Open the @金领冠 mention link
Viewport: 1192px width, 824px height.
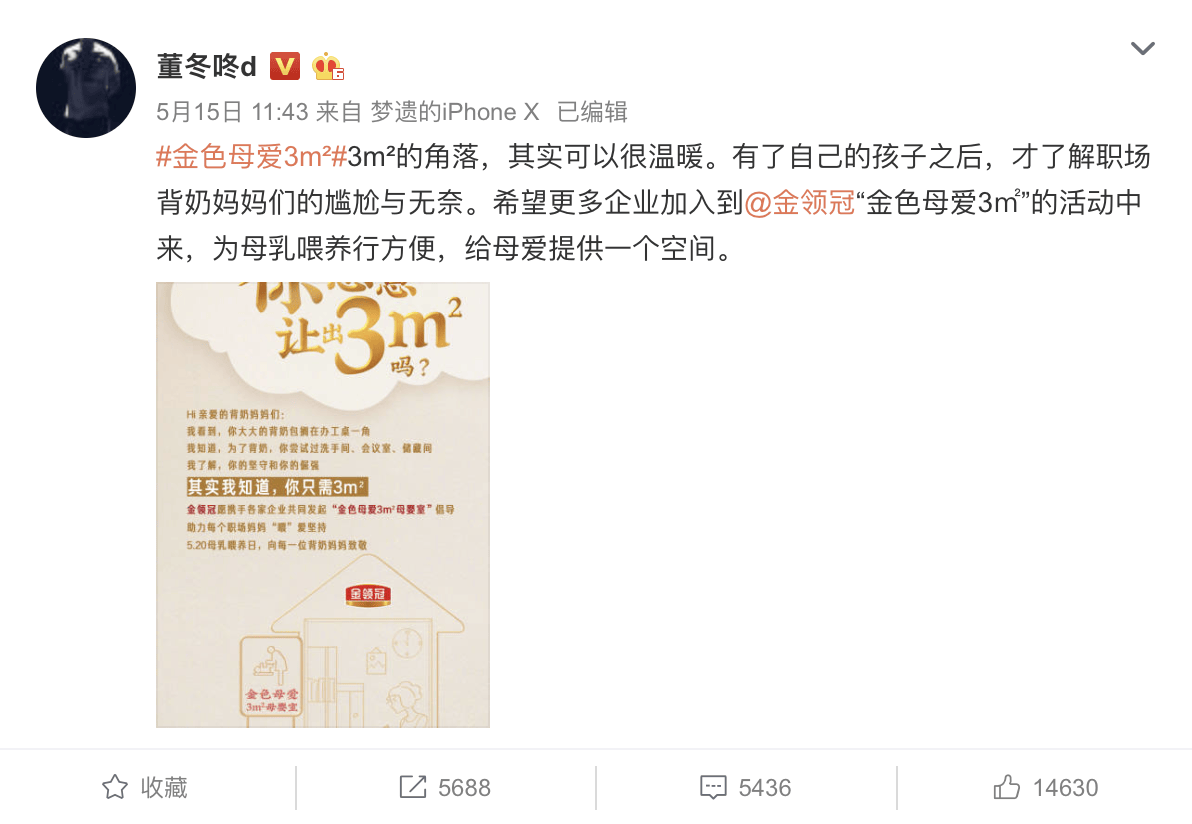[800, 203]
